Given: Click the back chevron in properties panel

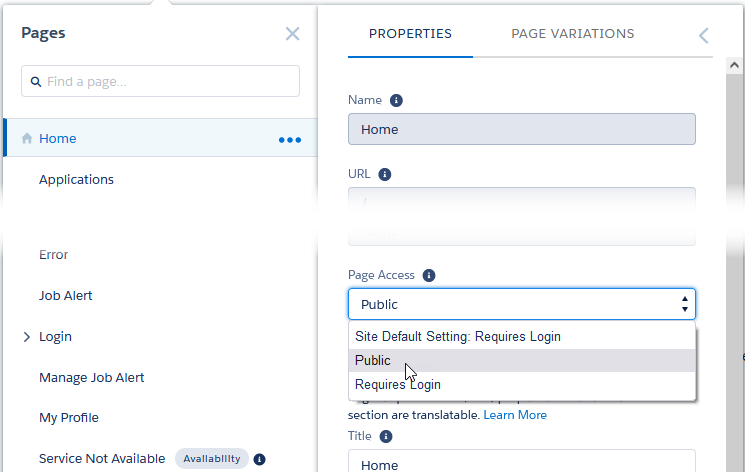Looking at the screenshot, I should point(703,36).
